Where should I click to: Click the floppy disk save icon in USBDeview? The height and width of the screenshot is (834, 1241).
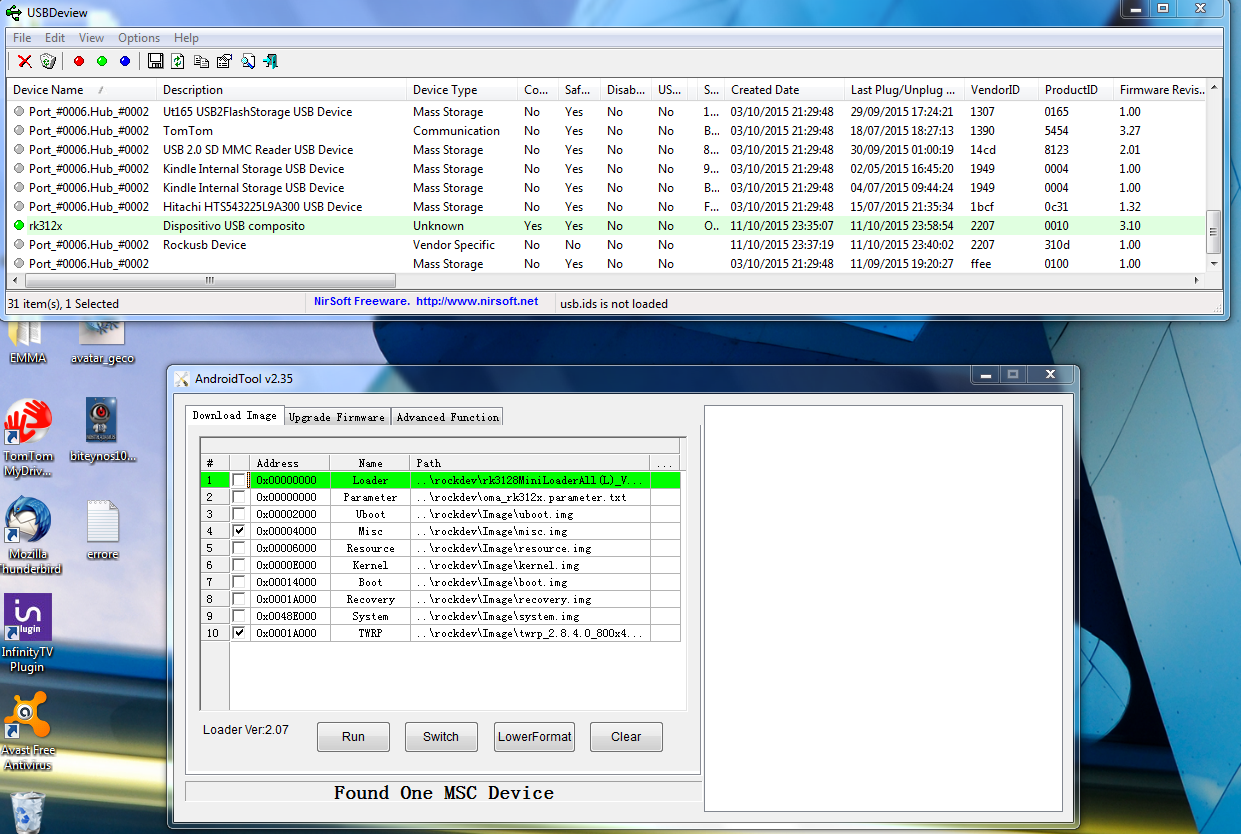click(x=155, y=62)
